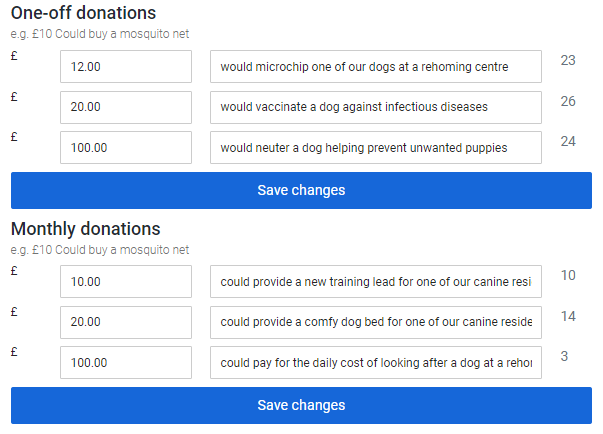Click character counter 14 beside dog bed description
This screenshot has width=603, height=434.
pos(568,316)
